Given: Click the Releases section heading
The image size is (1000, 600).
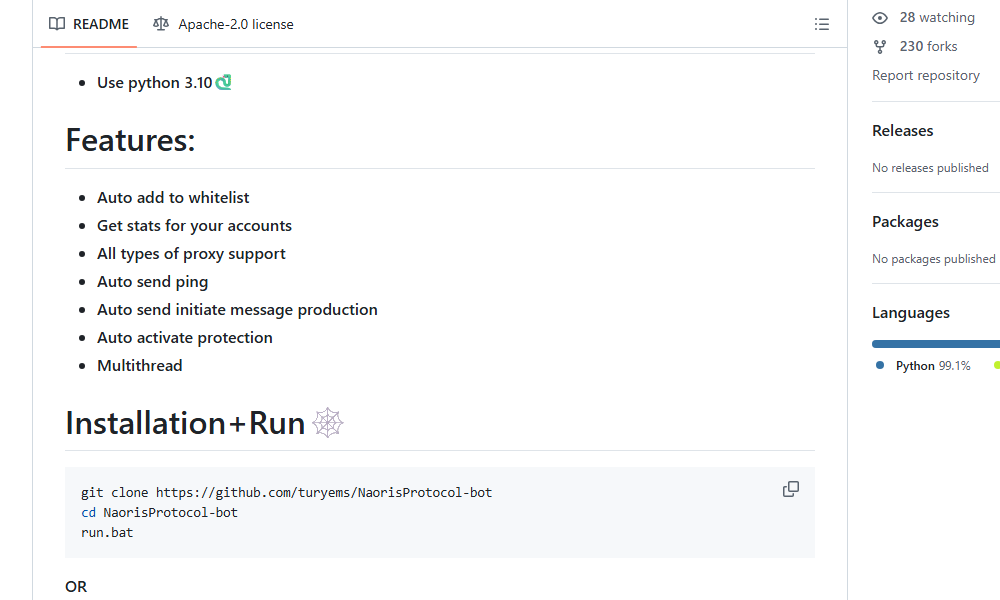Looking at the screenshot, I should point(902,130).
